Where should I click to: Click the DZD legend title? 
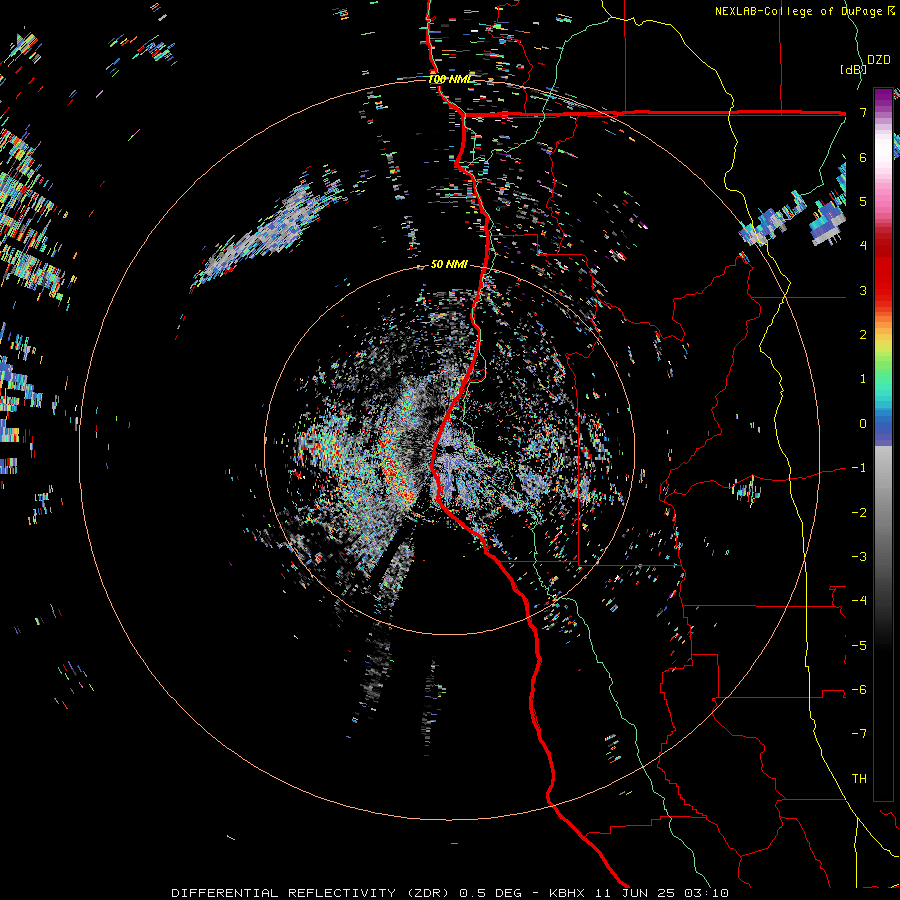click(x=879, y=60)
